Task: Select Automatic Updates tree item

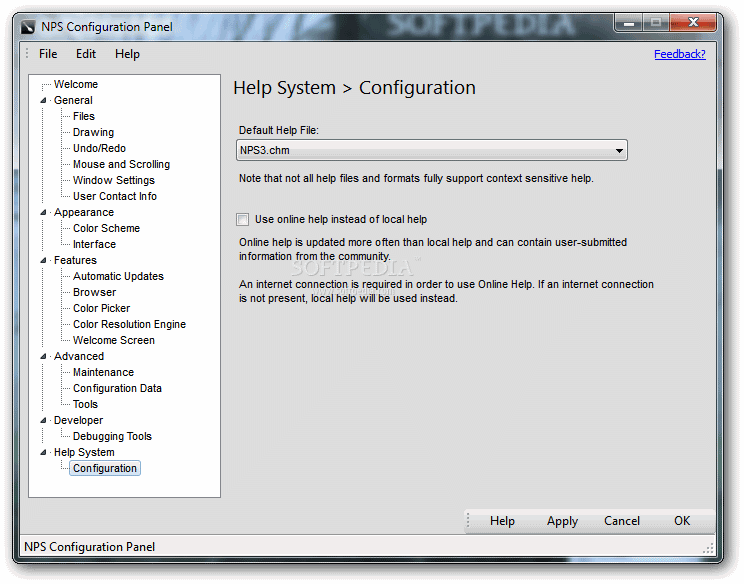Action: [118, 276]
